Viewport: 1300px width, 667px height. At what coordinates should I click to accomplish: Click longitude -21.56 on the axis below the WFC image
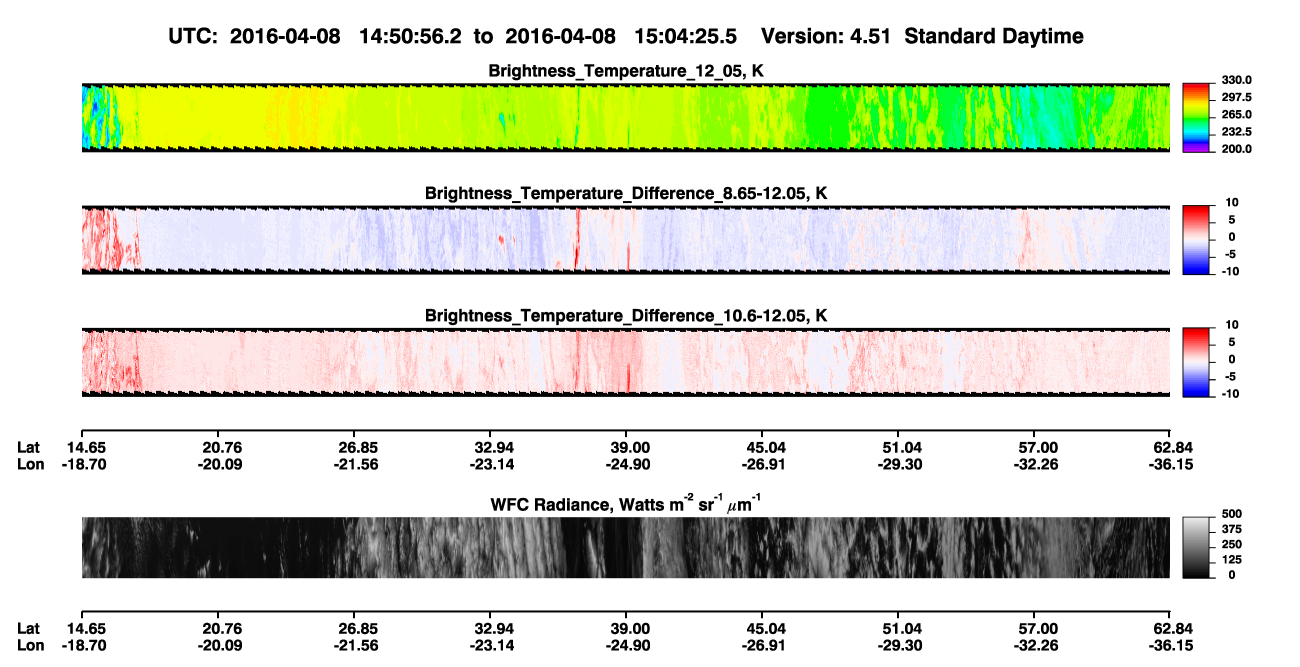click(x=355, y=646)
